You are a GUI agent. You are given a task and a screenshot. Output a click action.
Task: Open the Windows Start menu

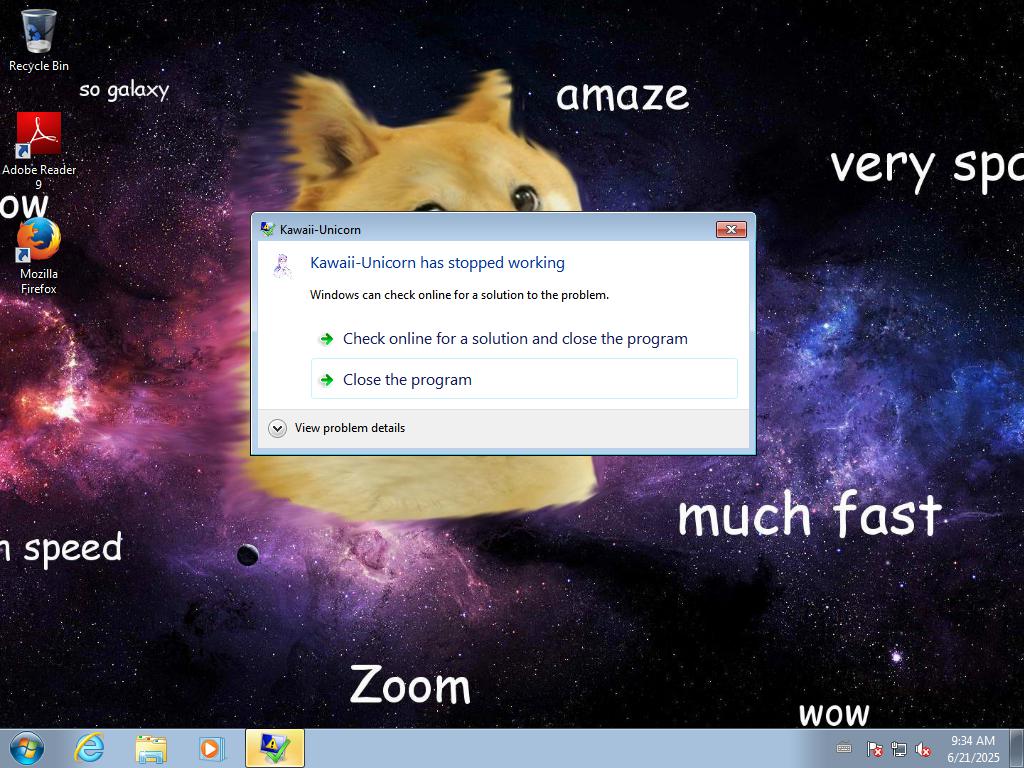(27, 748)
